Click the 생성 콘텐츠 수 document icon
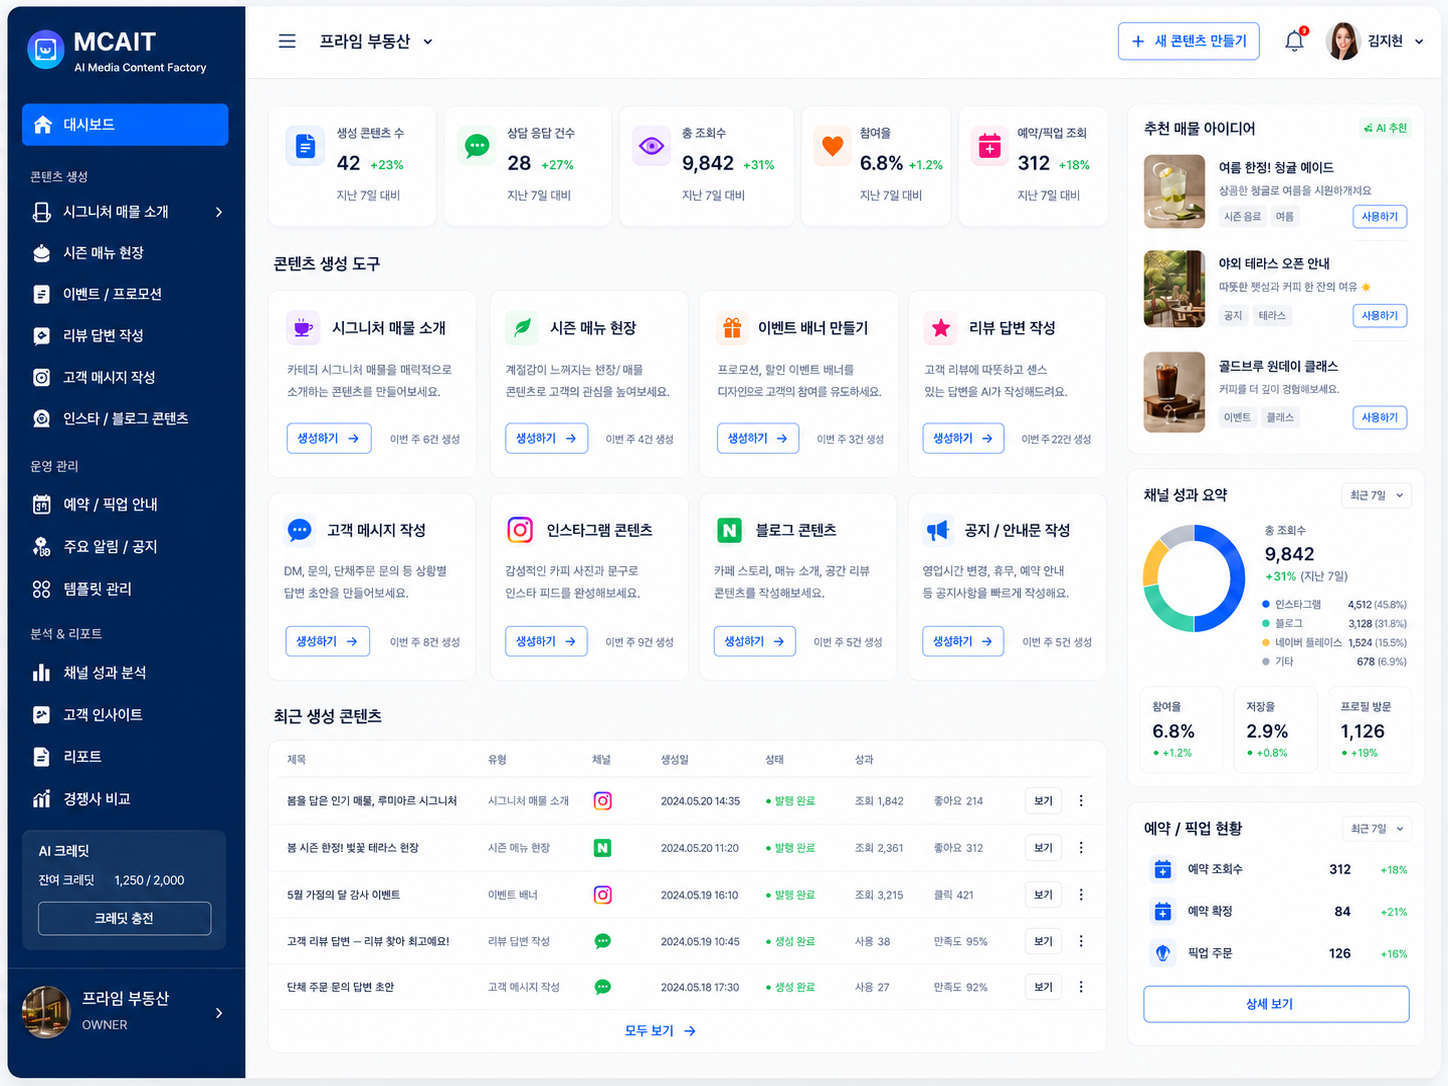Screen dimensions: 1448x1086 [x=305, y=147]
